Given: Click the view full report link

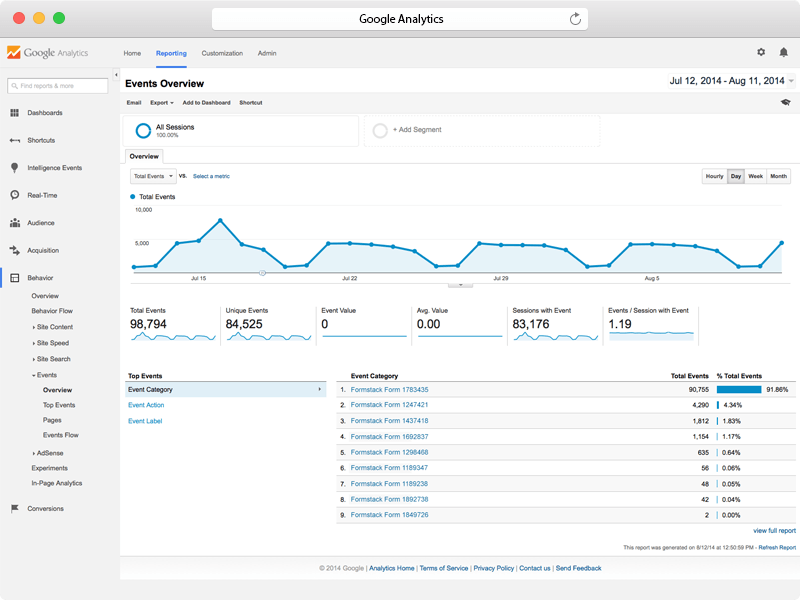Looking at the screenshot, I should pos(774,530).
